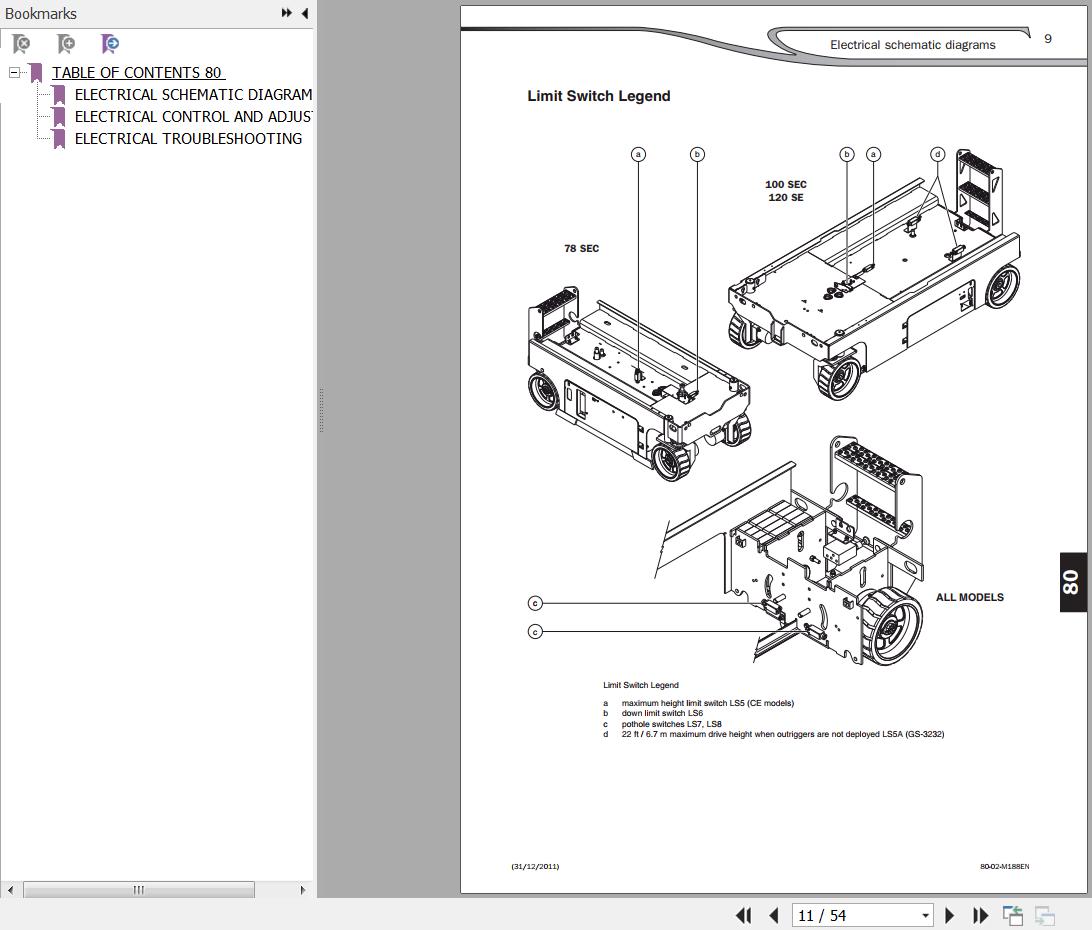This screenshot has width=1092, height=930.
Task: Click the document code 80-02-M188EN
Action: tap(1004, 867)
